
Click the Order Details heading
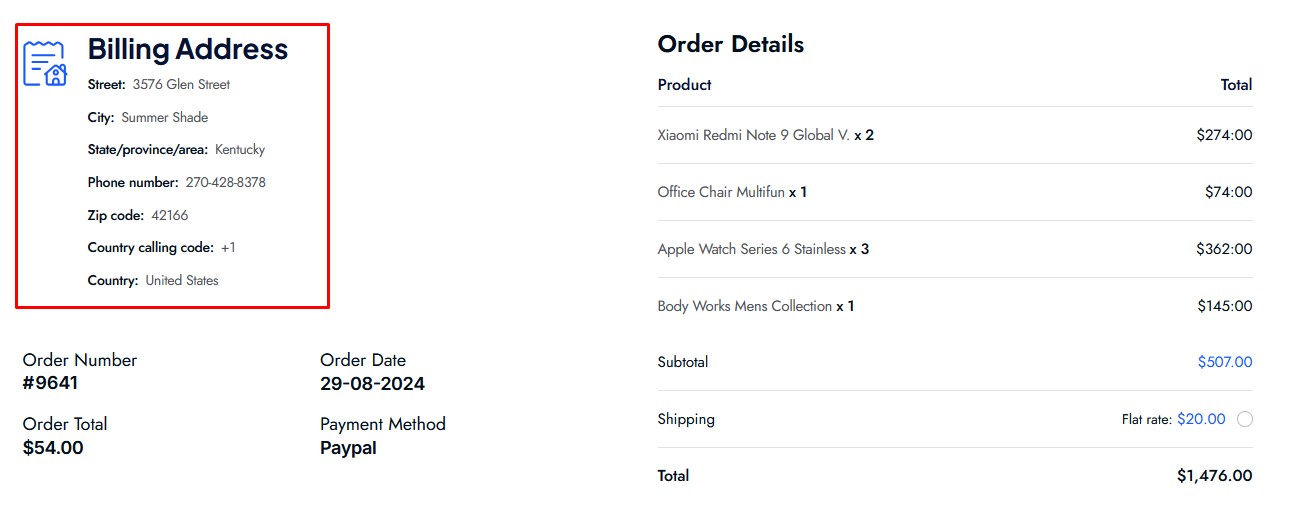pos(731,44)
